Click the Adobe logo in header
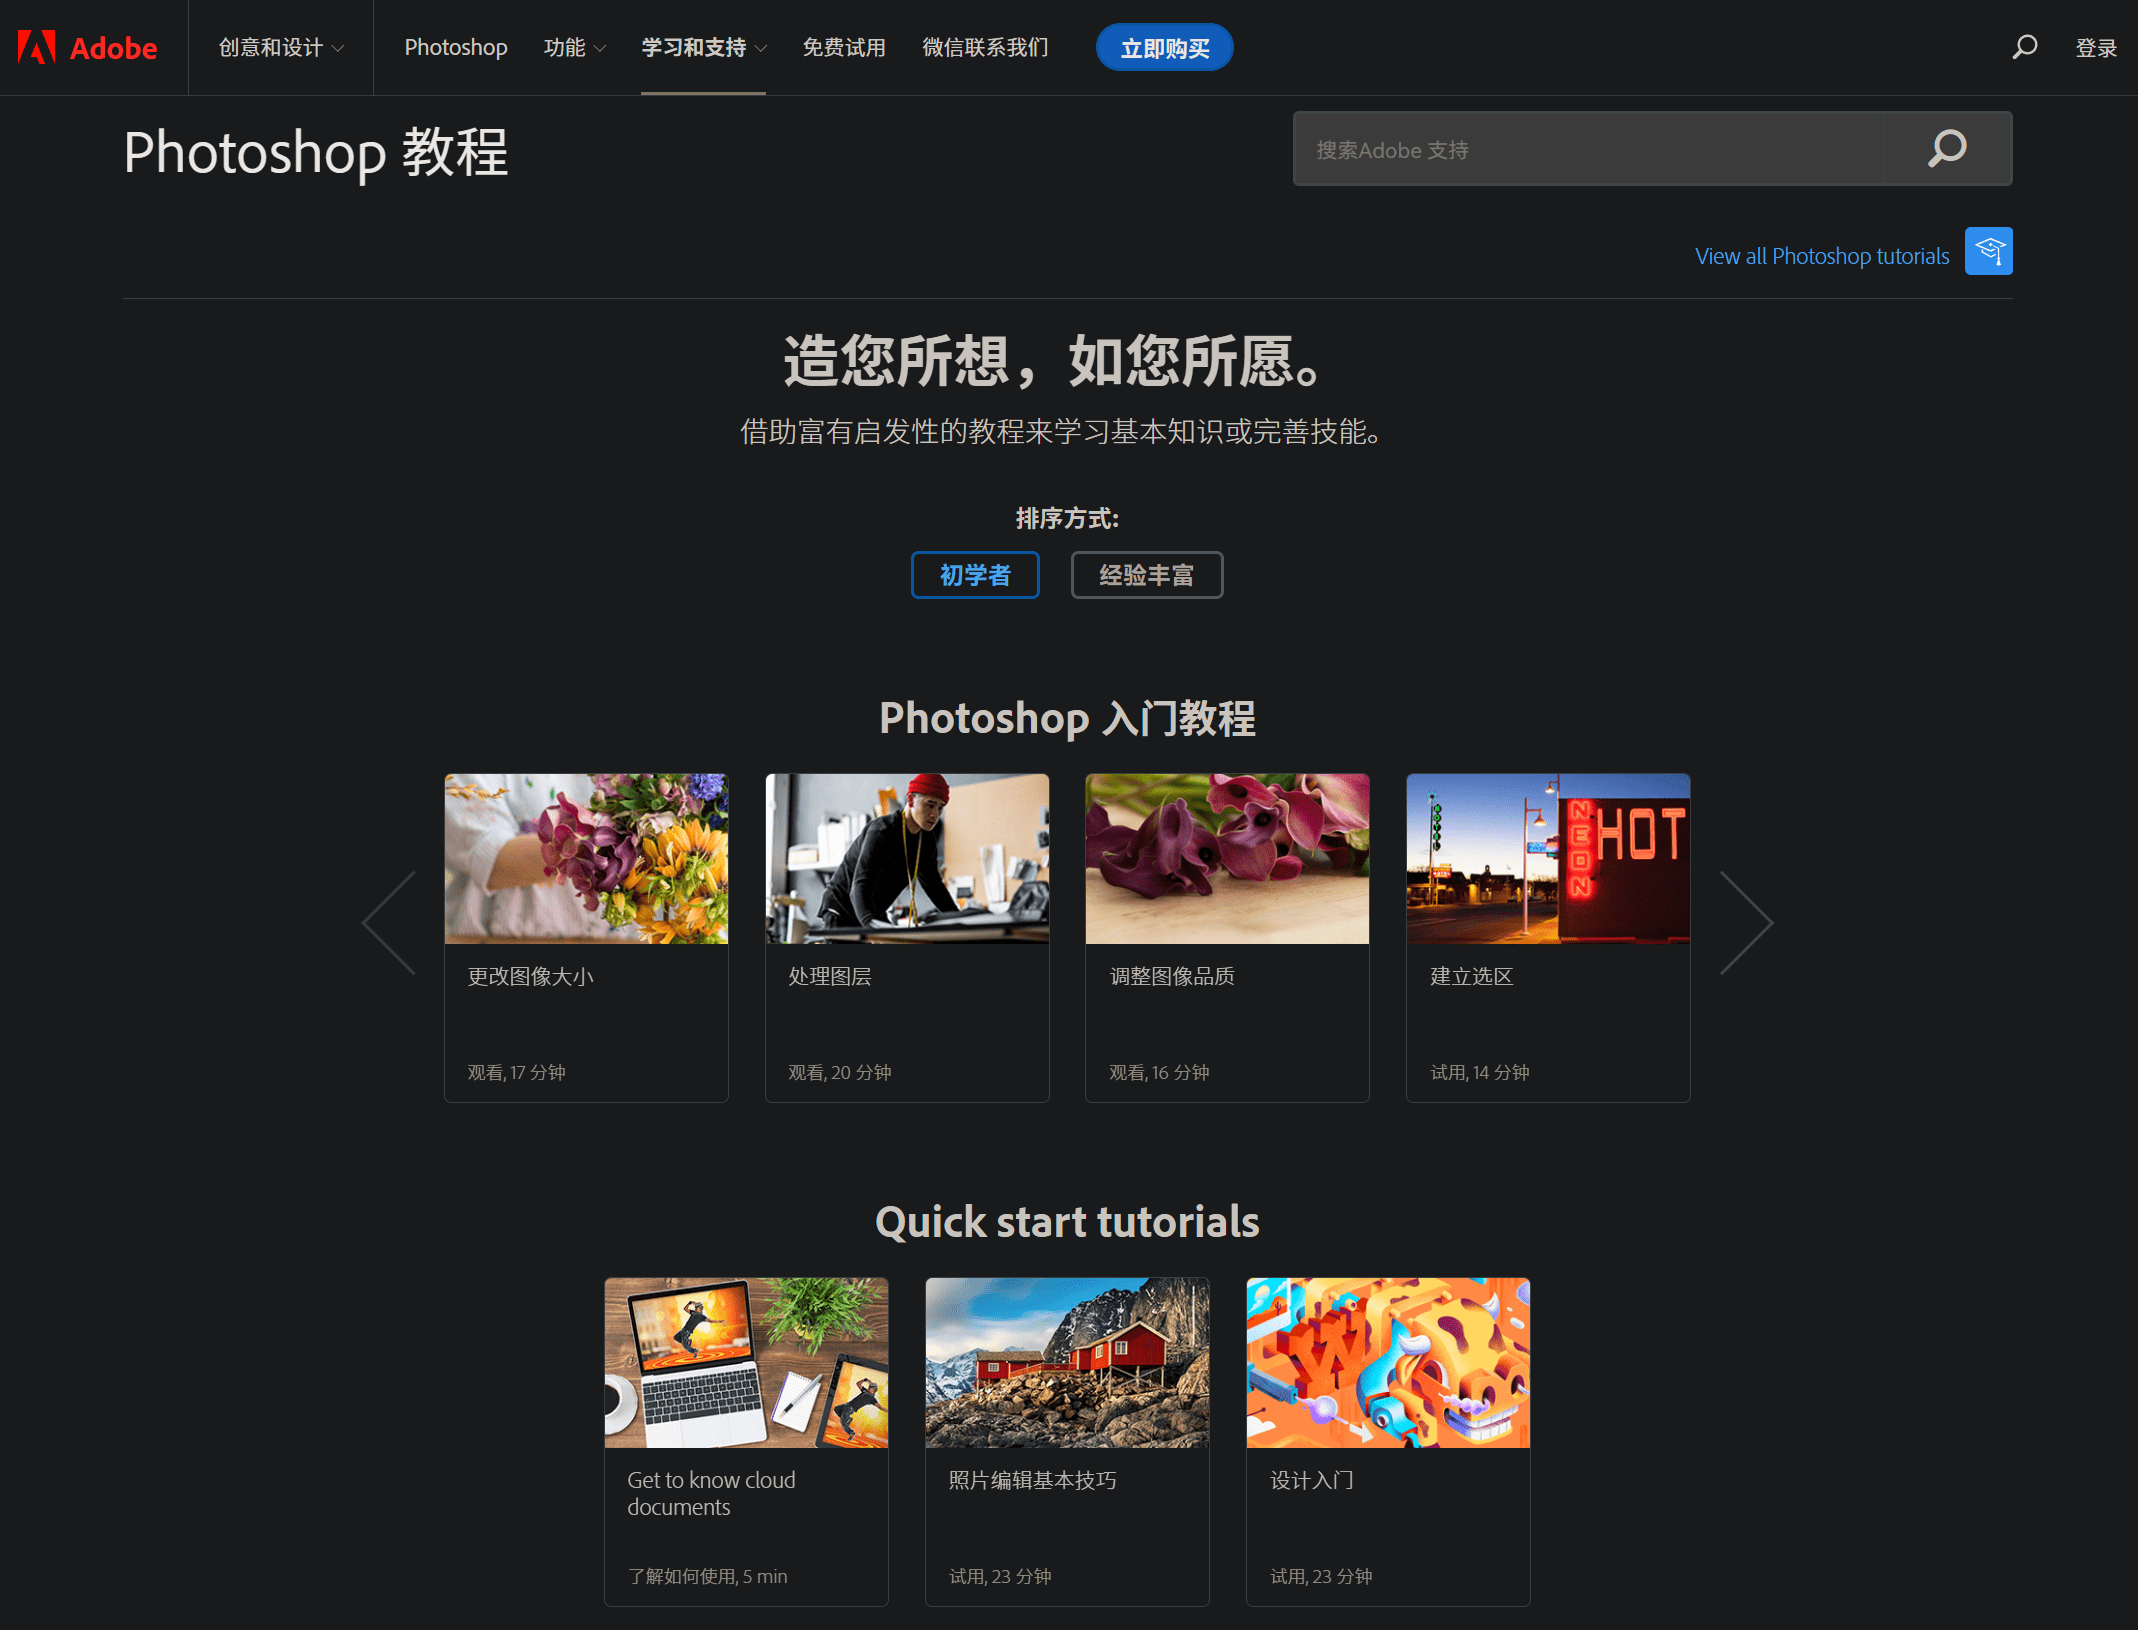 coord(87,47)
